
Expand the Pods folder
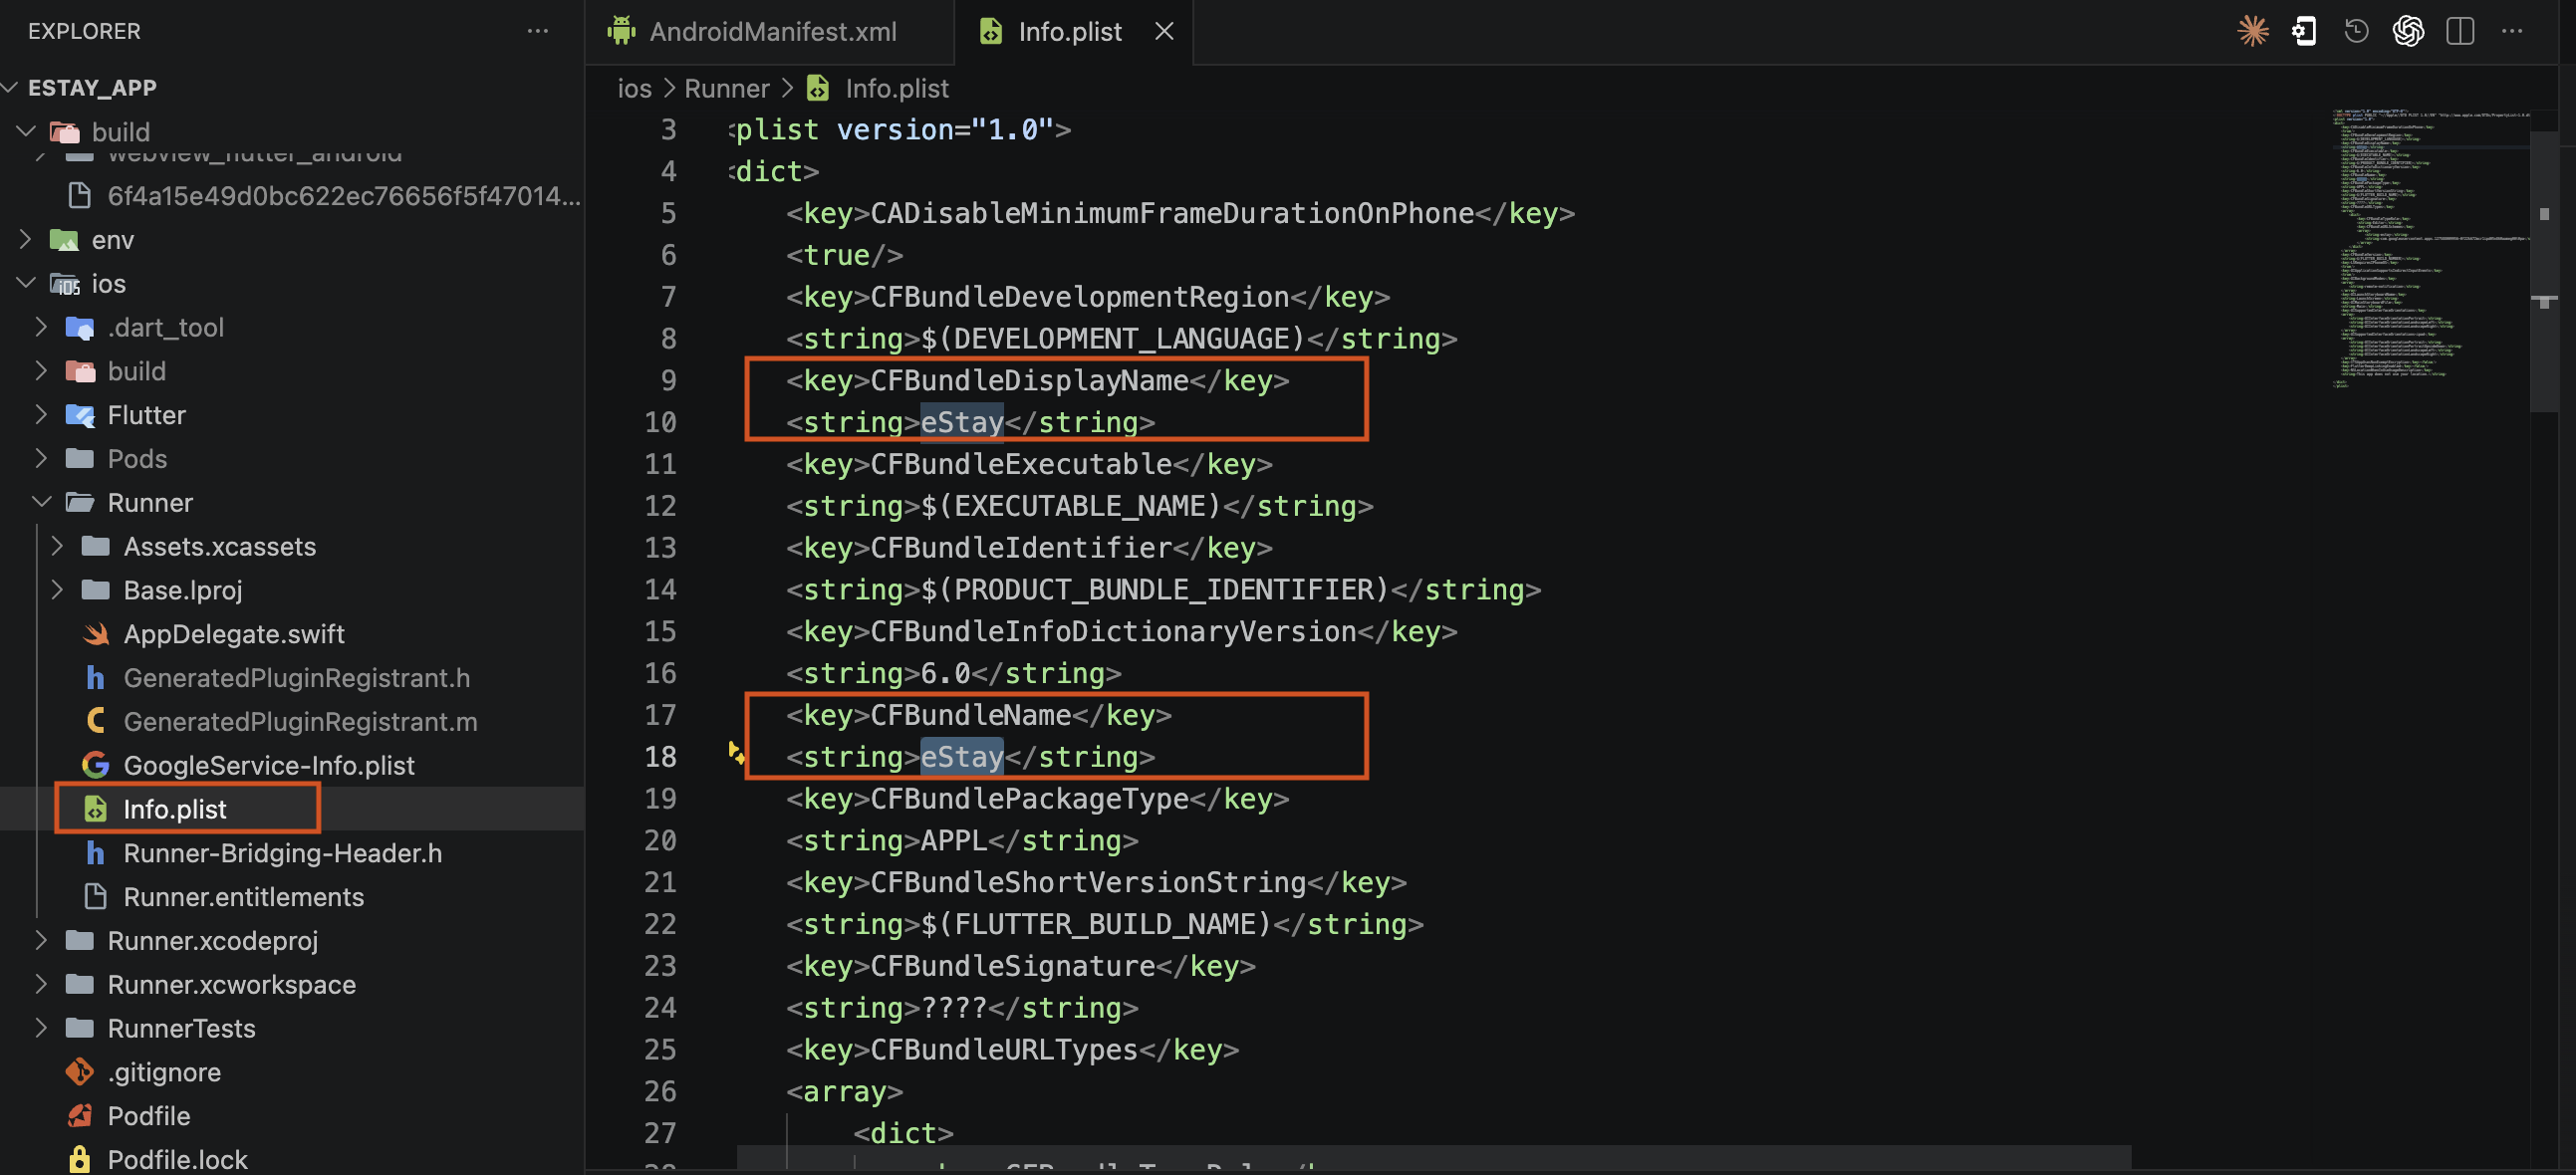pos(41,459)
